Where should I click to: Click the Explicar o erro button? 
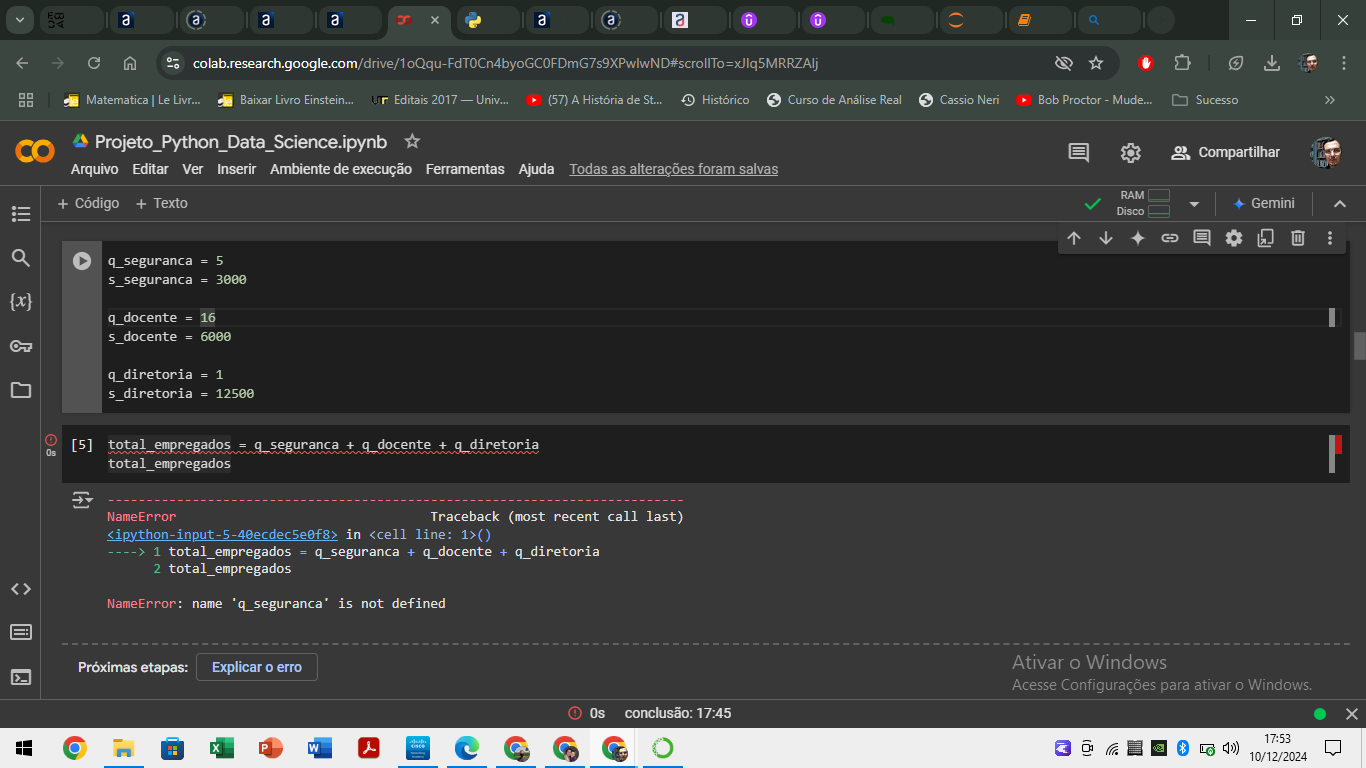(x=256, y=667)
